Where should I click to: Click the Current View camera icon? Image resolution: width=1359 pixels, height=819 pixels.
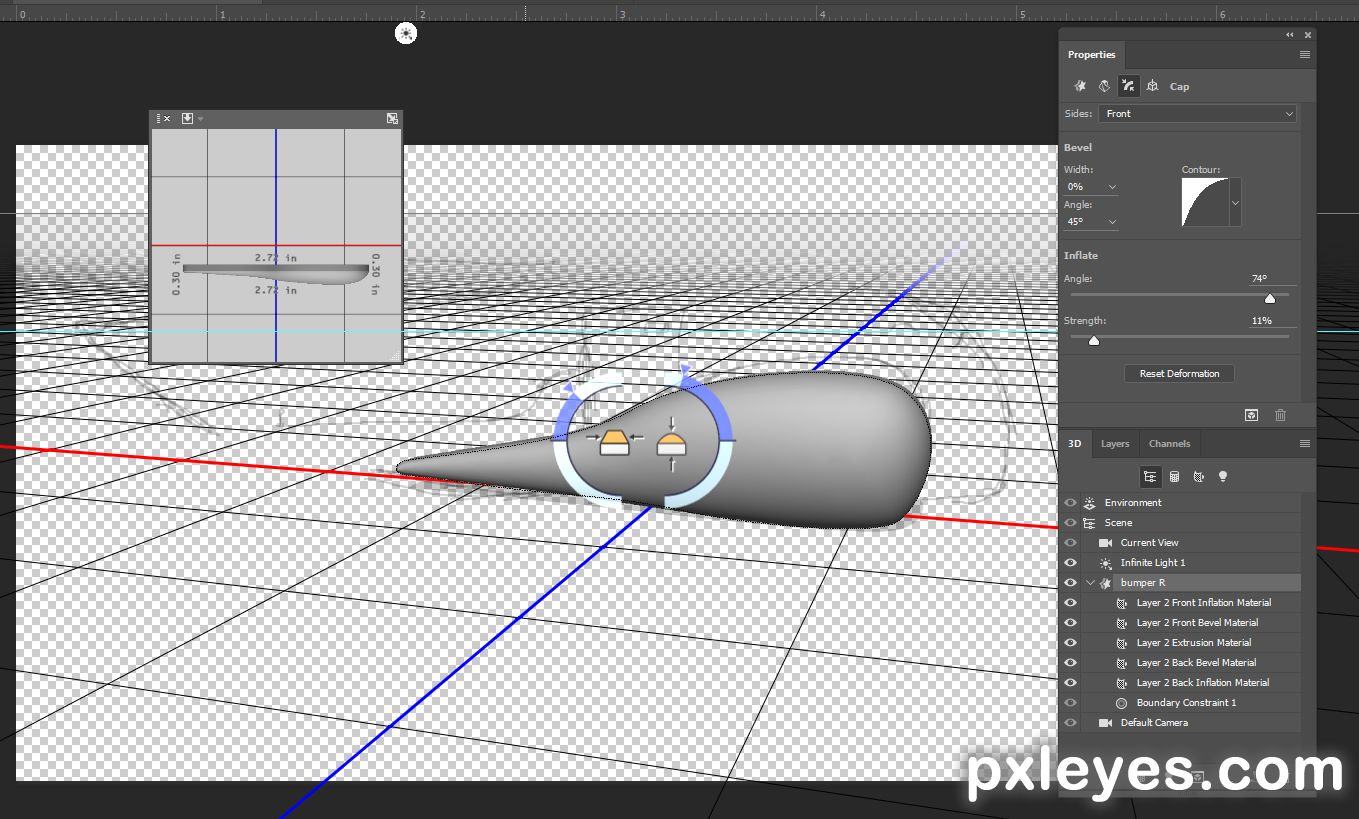pos(1105,543)
